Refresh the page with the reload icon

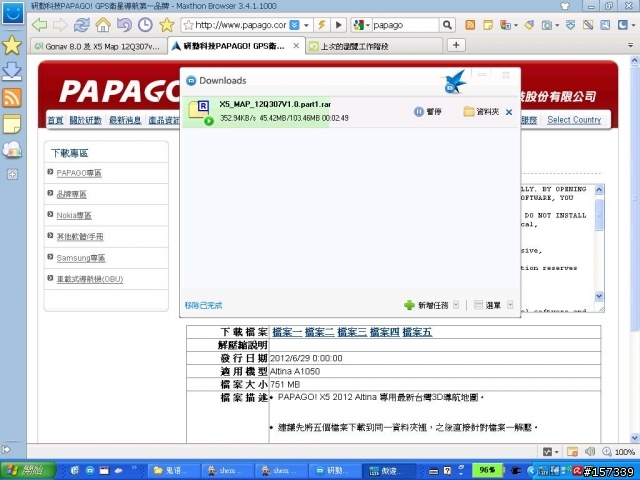coord(81,25)
